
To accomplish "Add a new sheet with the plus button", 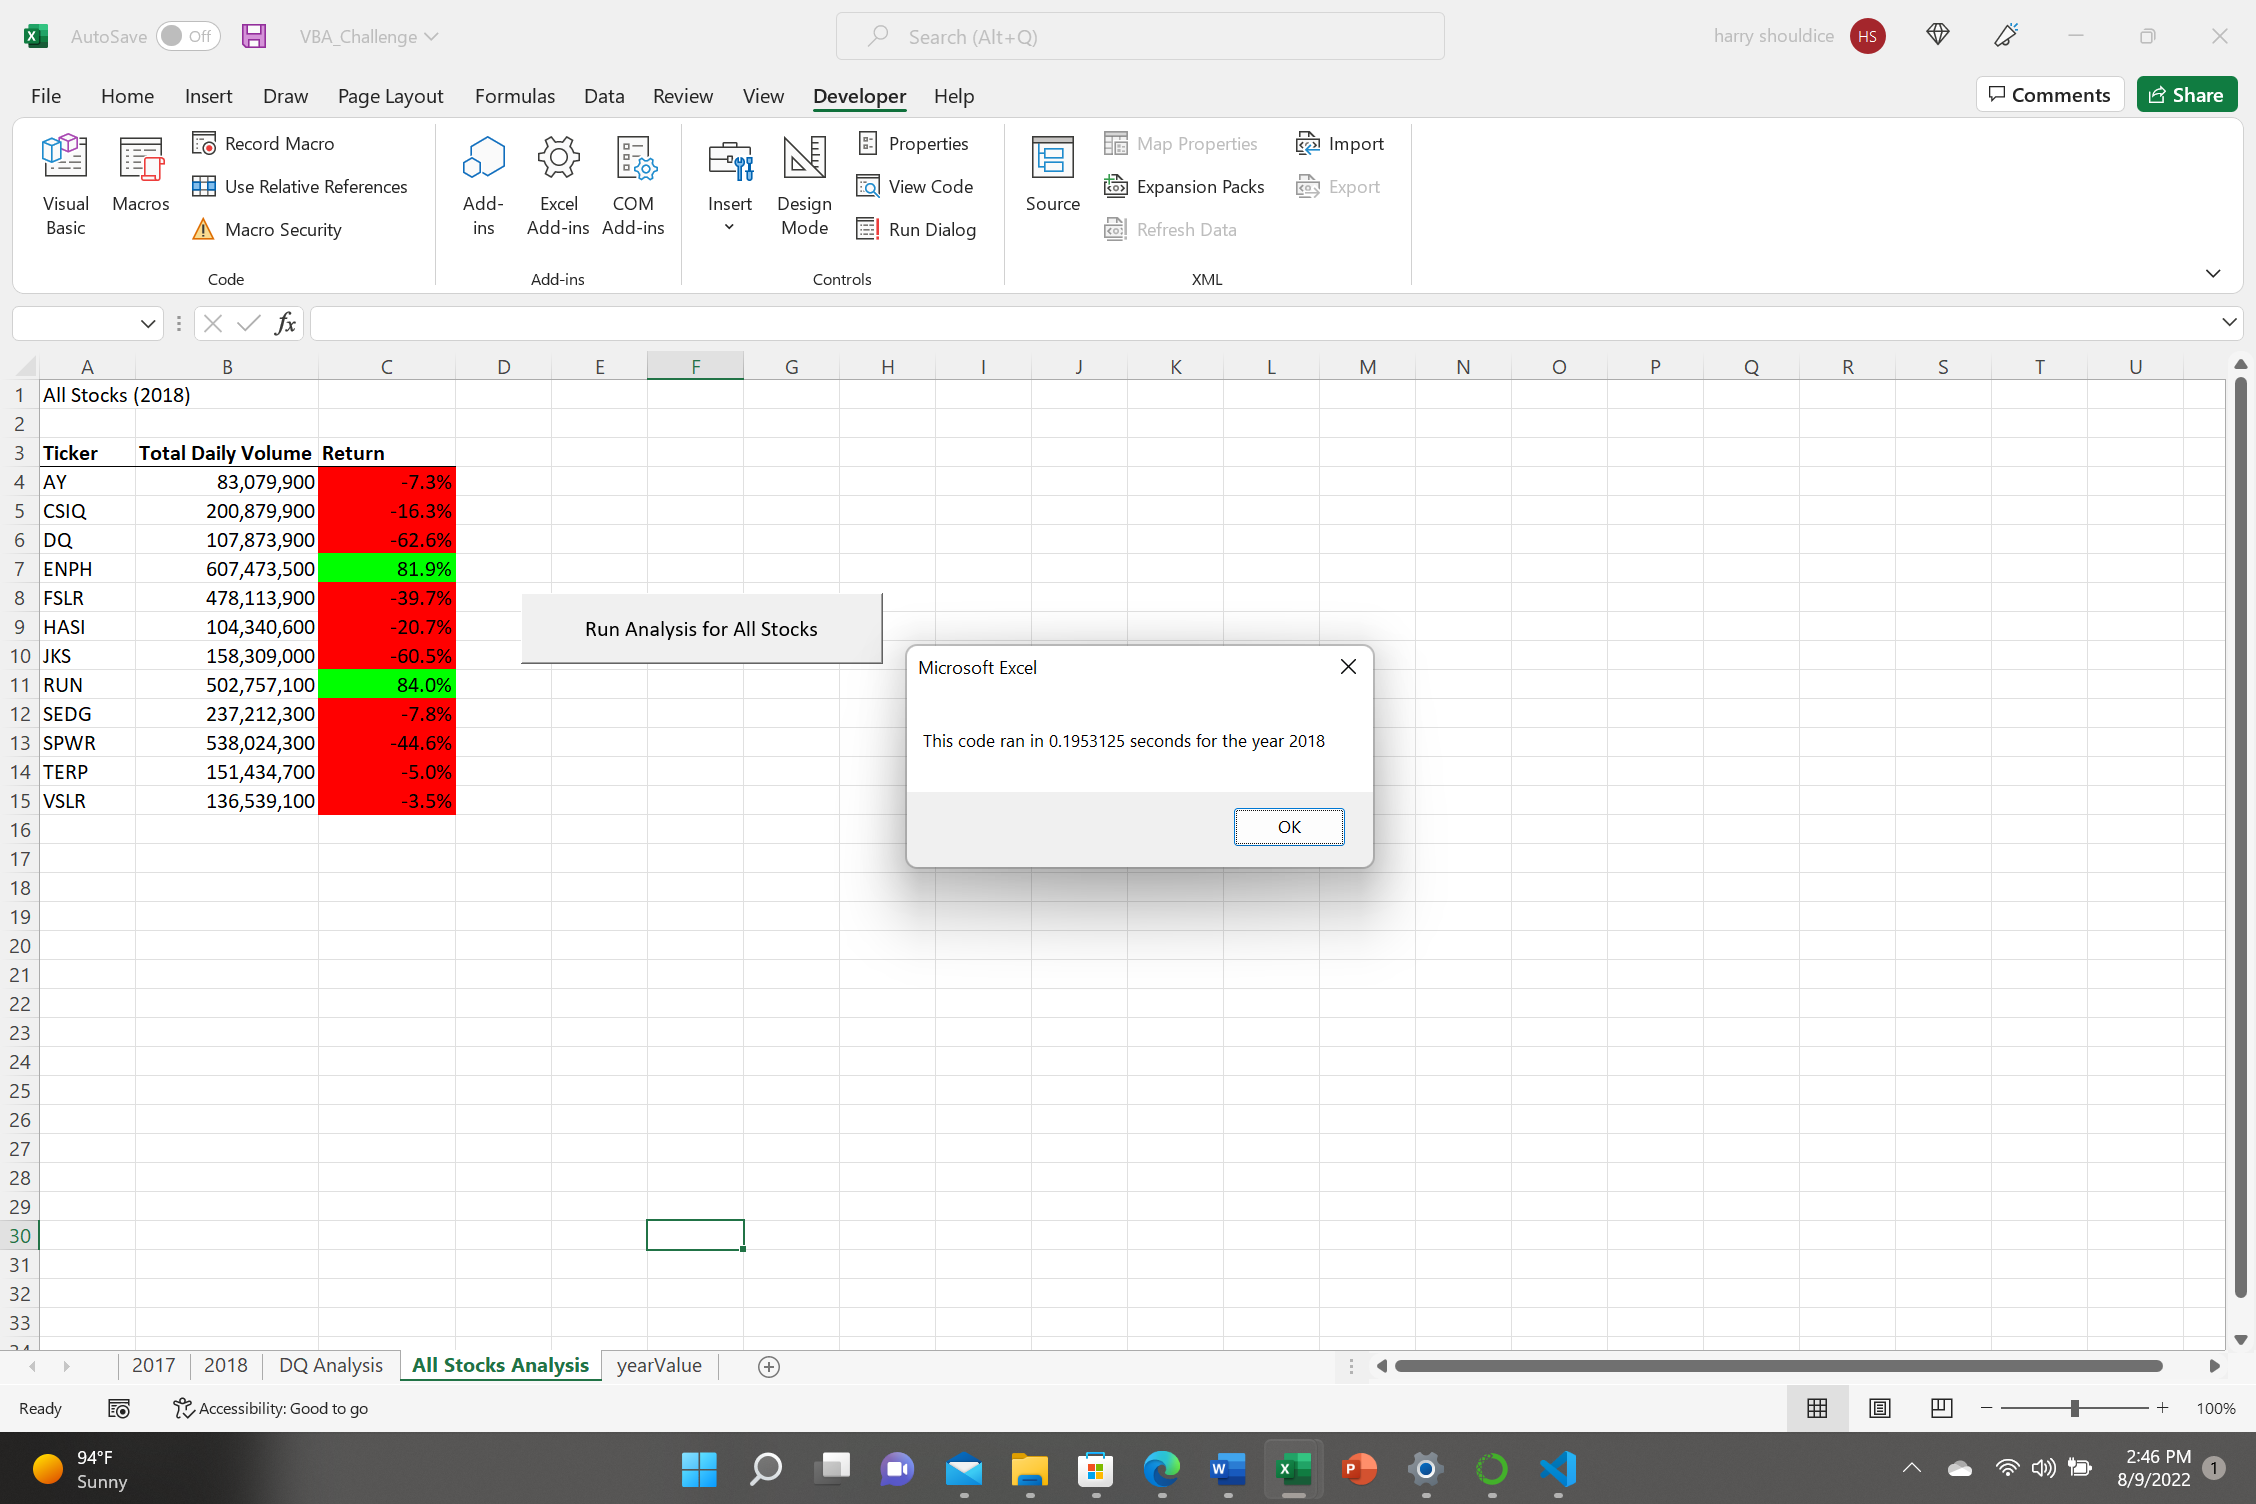I will click(769, 1366).
